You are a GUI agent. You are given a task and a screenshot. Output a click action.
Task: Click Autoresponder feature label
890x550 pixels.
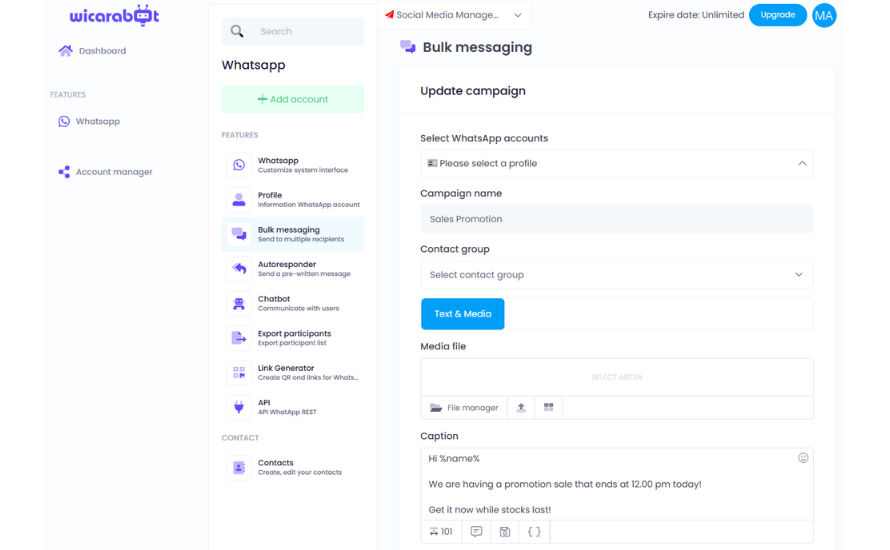(287, 264)
